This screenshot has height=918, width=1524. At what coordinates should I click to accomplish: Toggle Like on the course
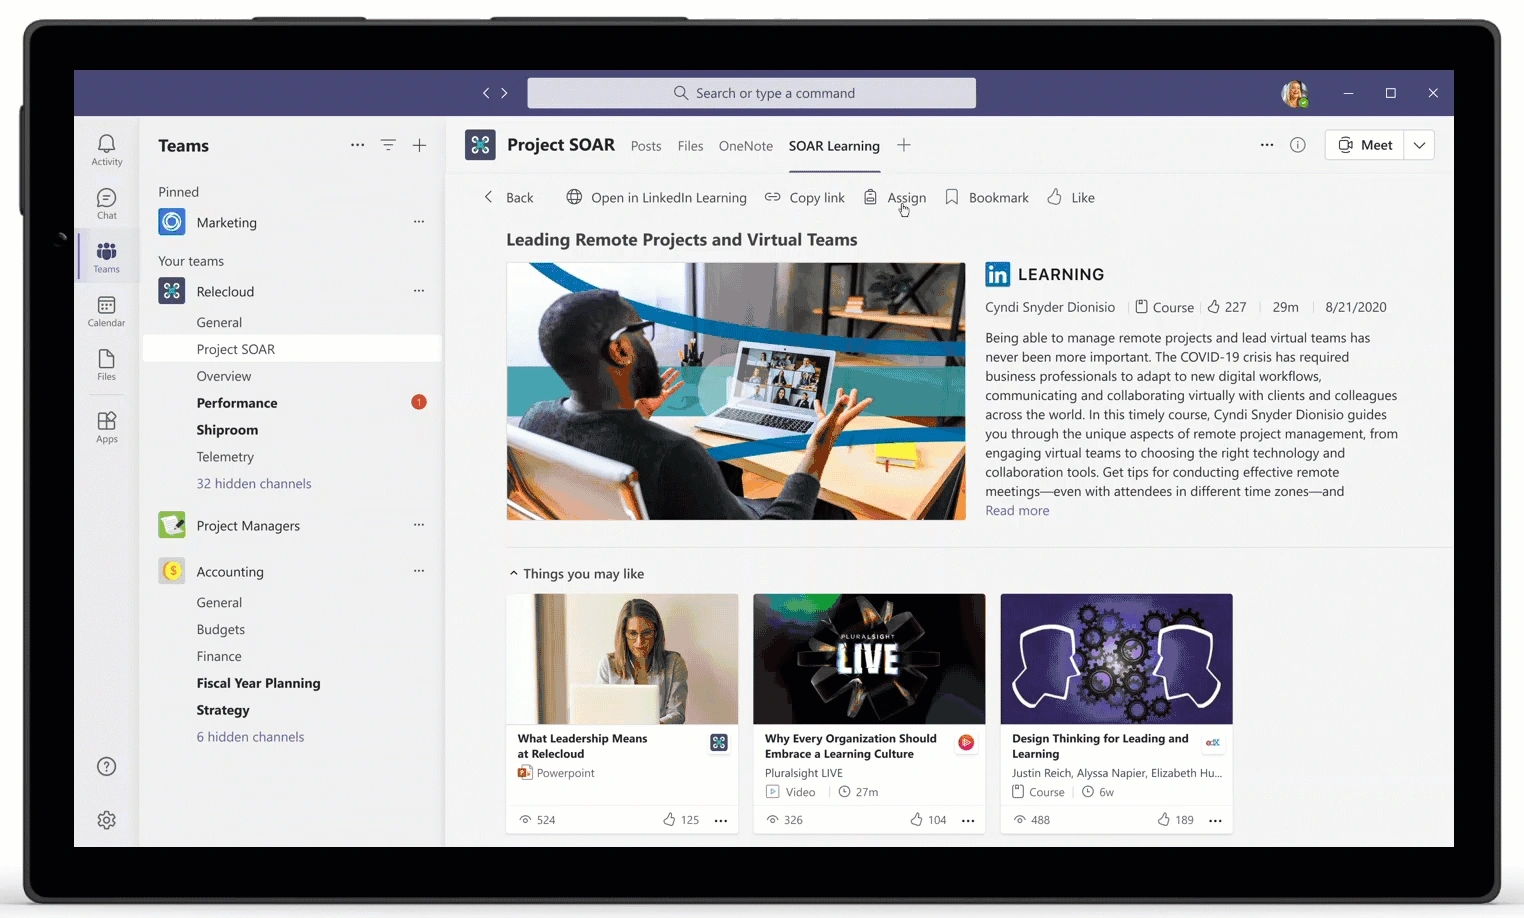[x=1071, y=197]
